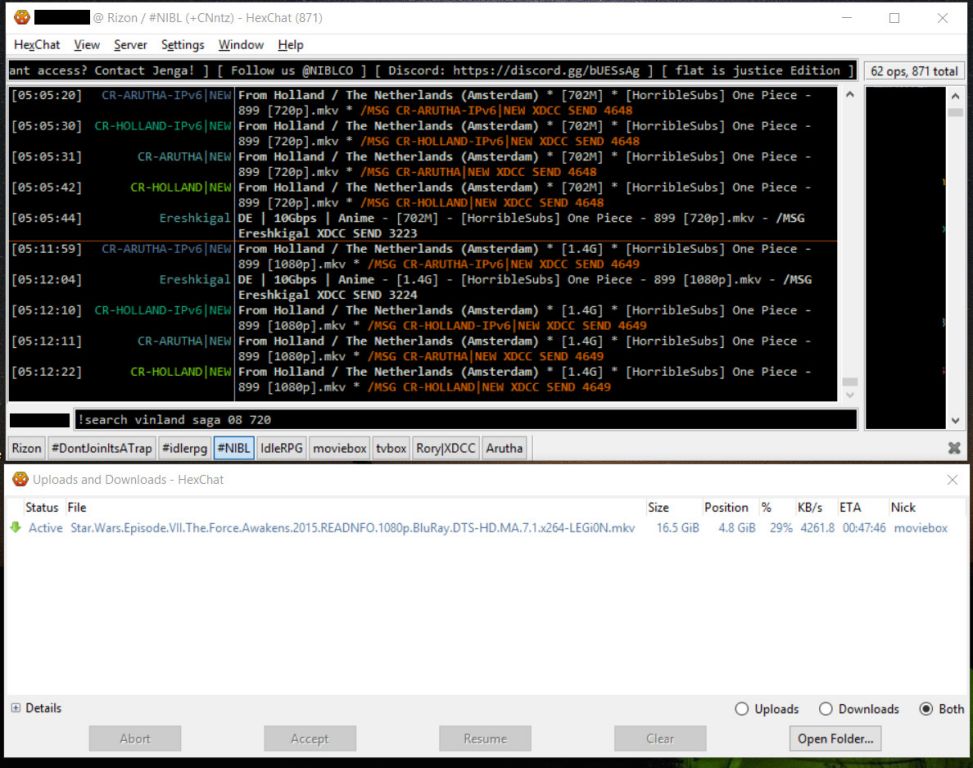Click the % column header
This screenshot has height=768, width=973.
coord(766,507)
